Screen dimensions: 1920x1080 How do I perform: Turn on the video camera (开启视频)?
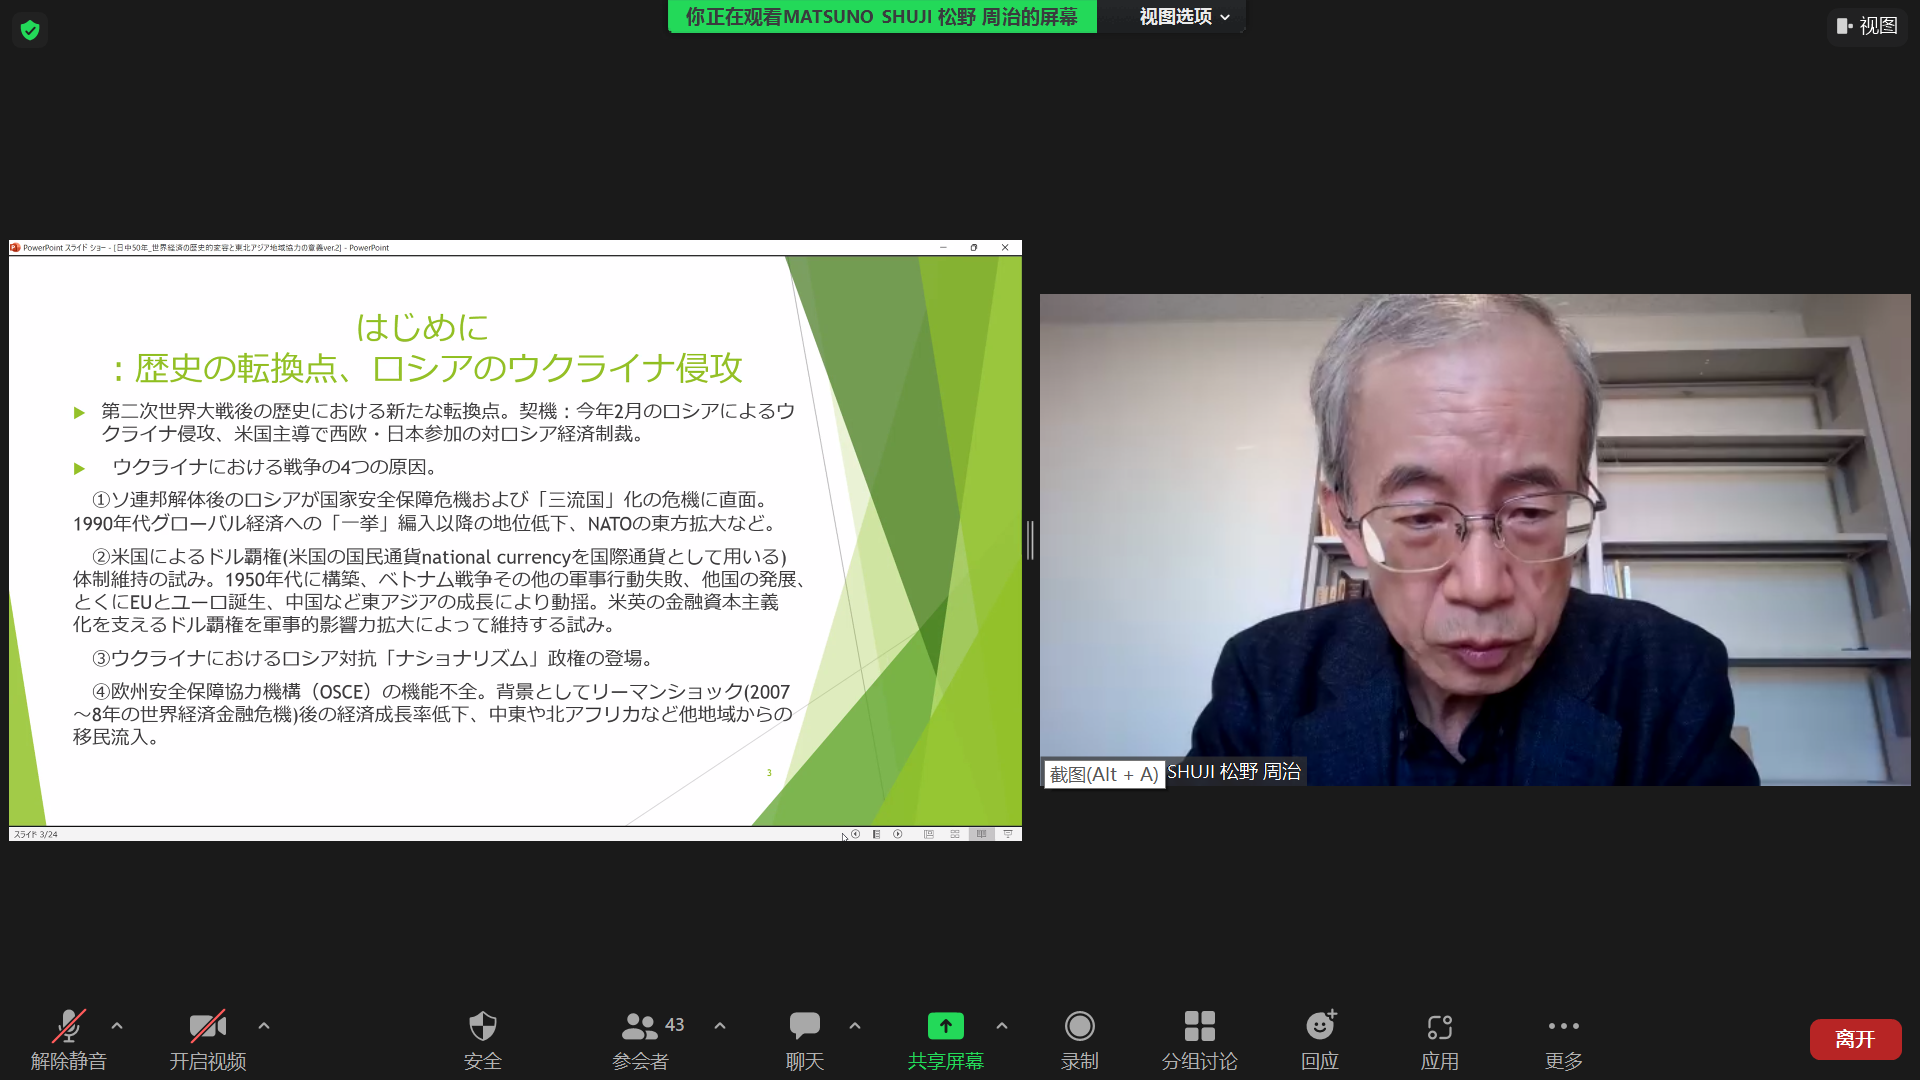207,1027
